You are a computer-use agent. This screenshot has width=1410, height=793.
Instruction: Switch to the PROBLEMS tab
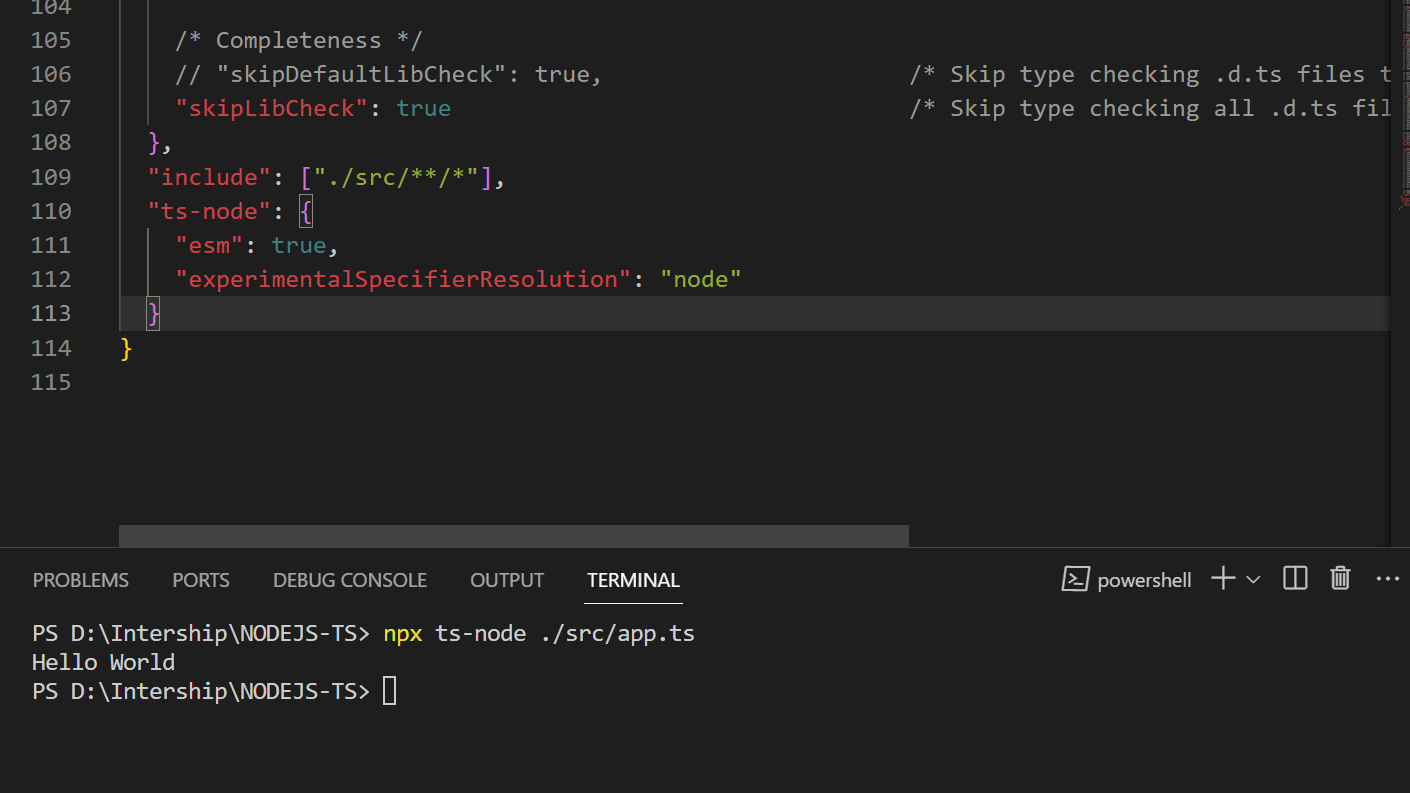click(81, 580)
